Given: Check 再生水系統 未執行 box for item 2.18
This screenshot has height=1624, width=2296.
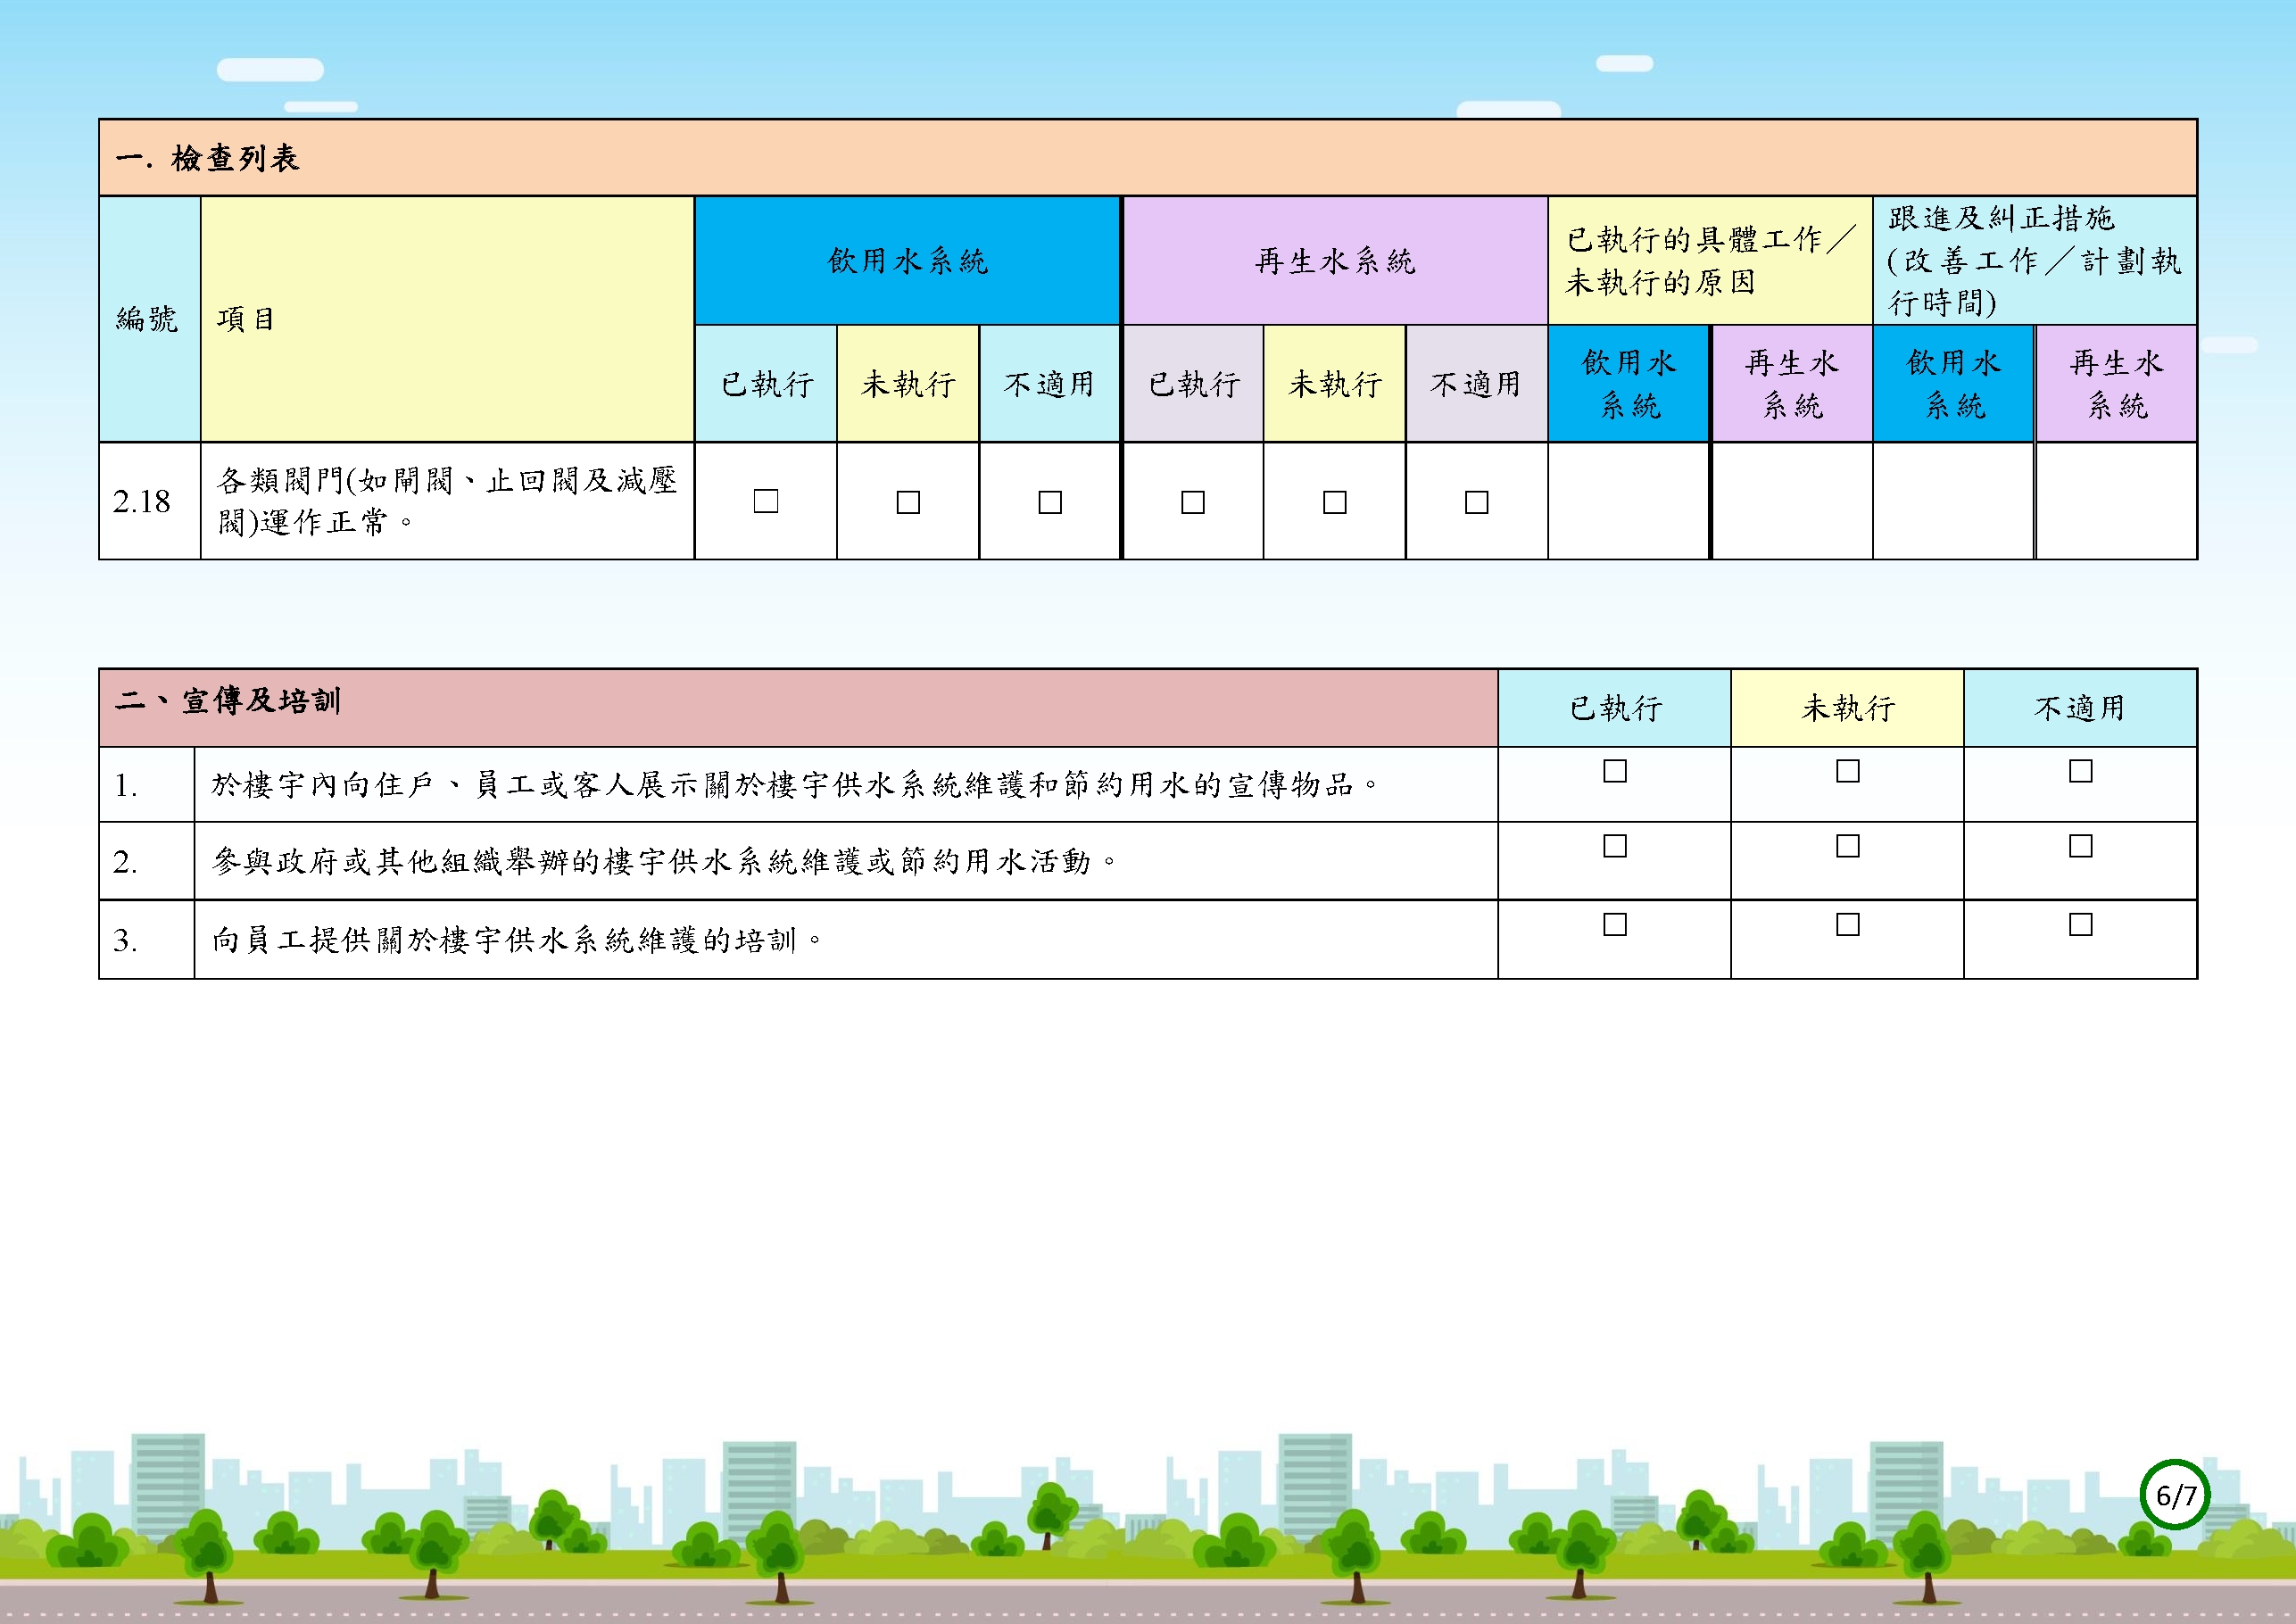Looking at the screenshot, I should [x=1335, y=502].
